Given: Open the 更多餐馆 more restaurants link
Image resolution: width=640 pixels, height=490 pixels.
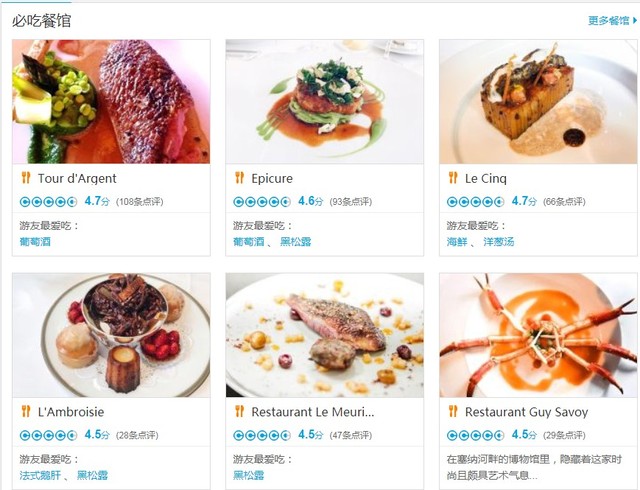Looking at the screenshot, I should (612, 20).
